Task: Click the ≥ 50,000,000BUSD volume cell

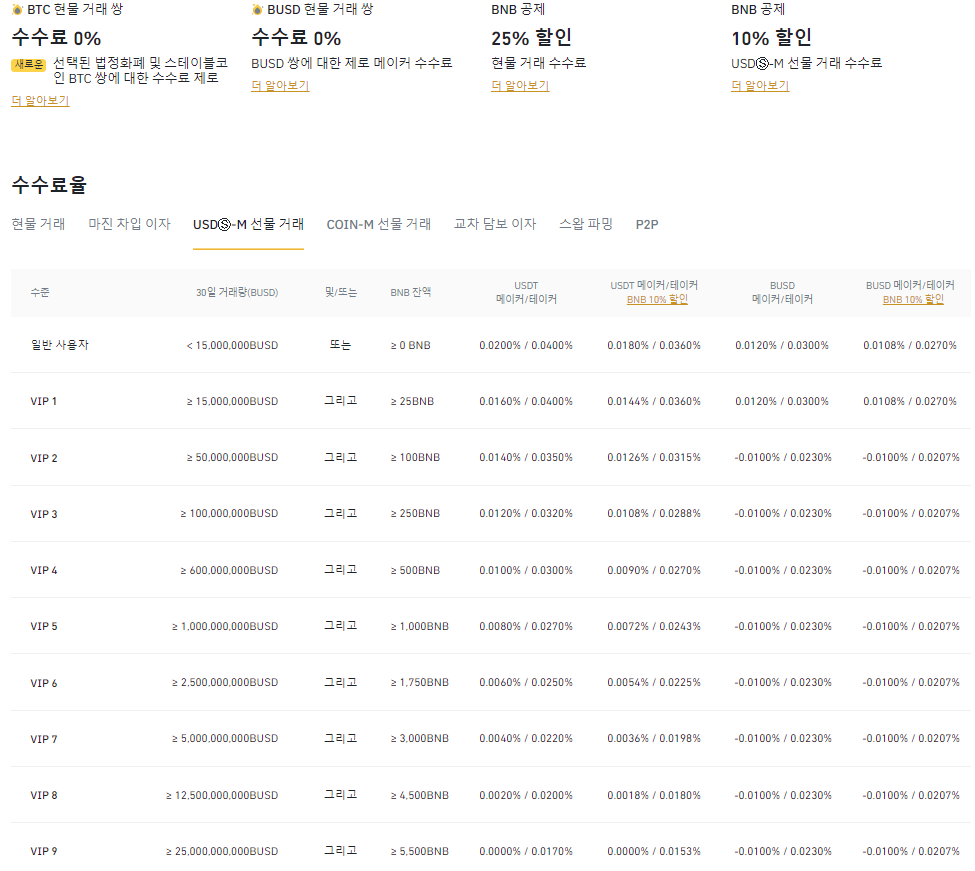Action: coord(232,458)
